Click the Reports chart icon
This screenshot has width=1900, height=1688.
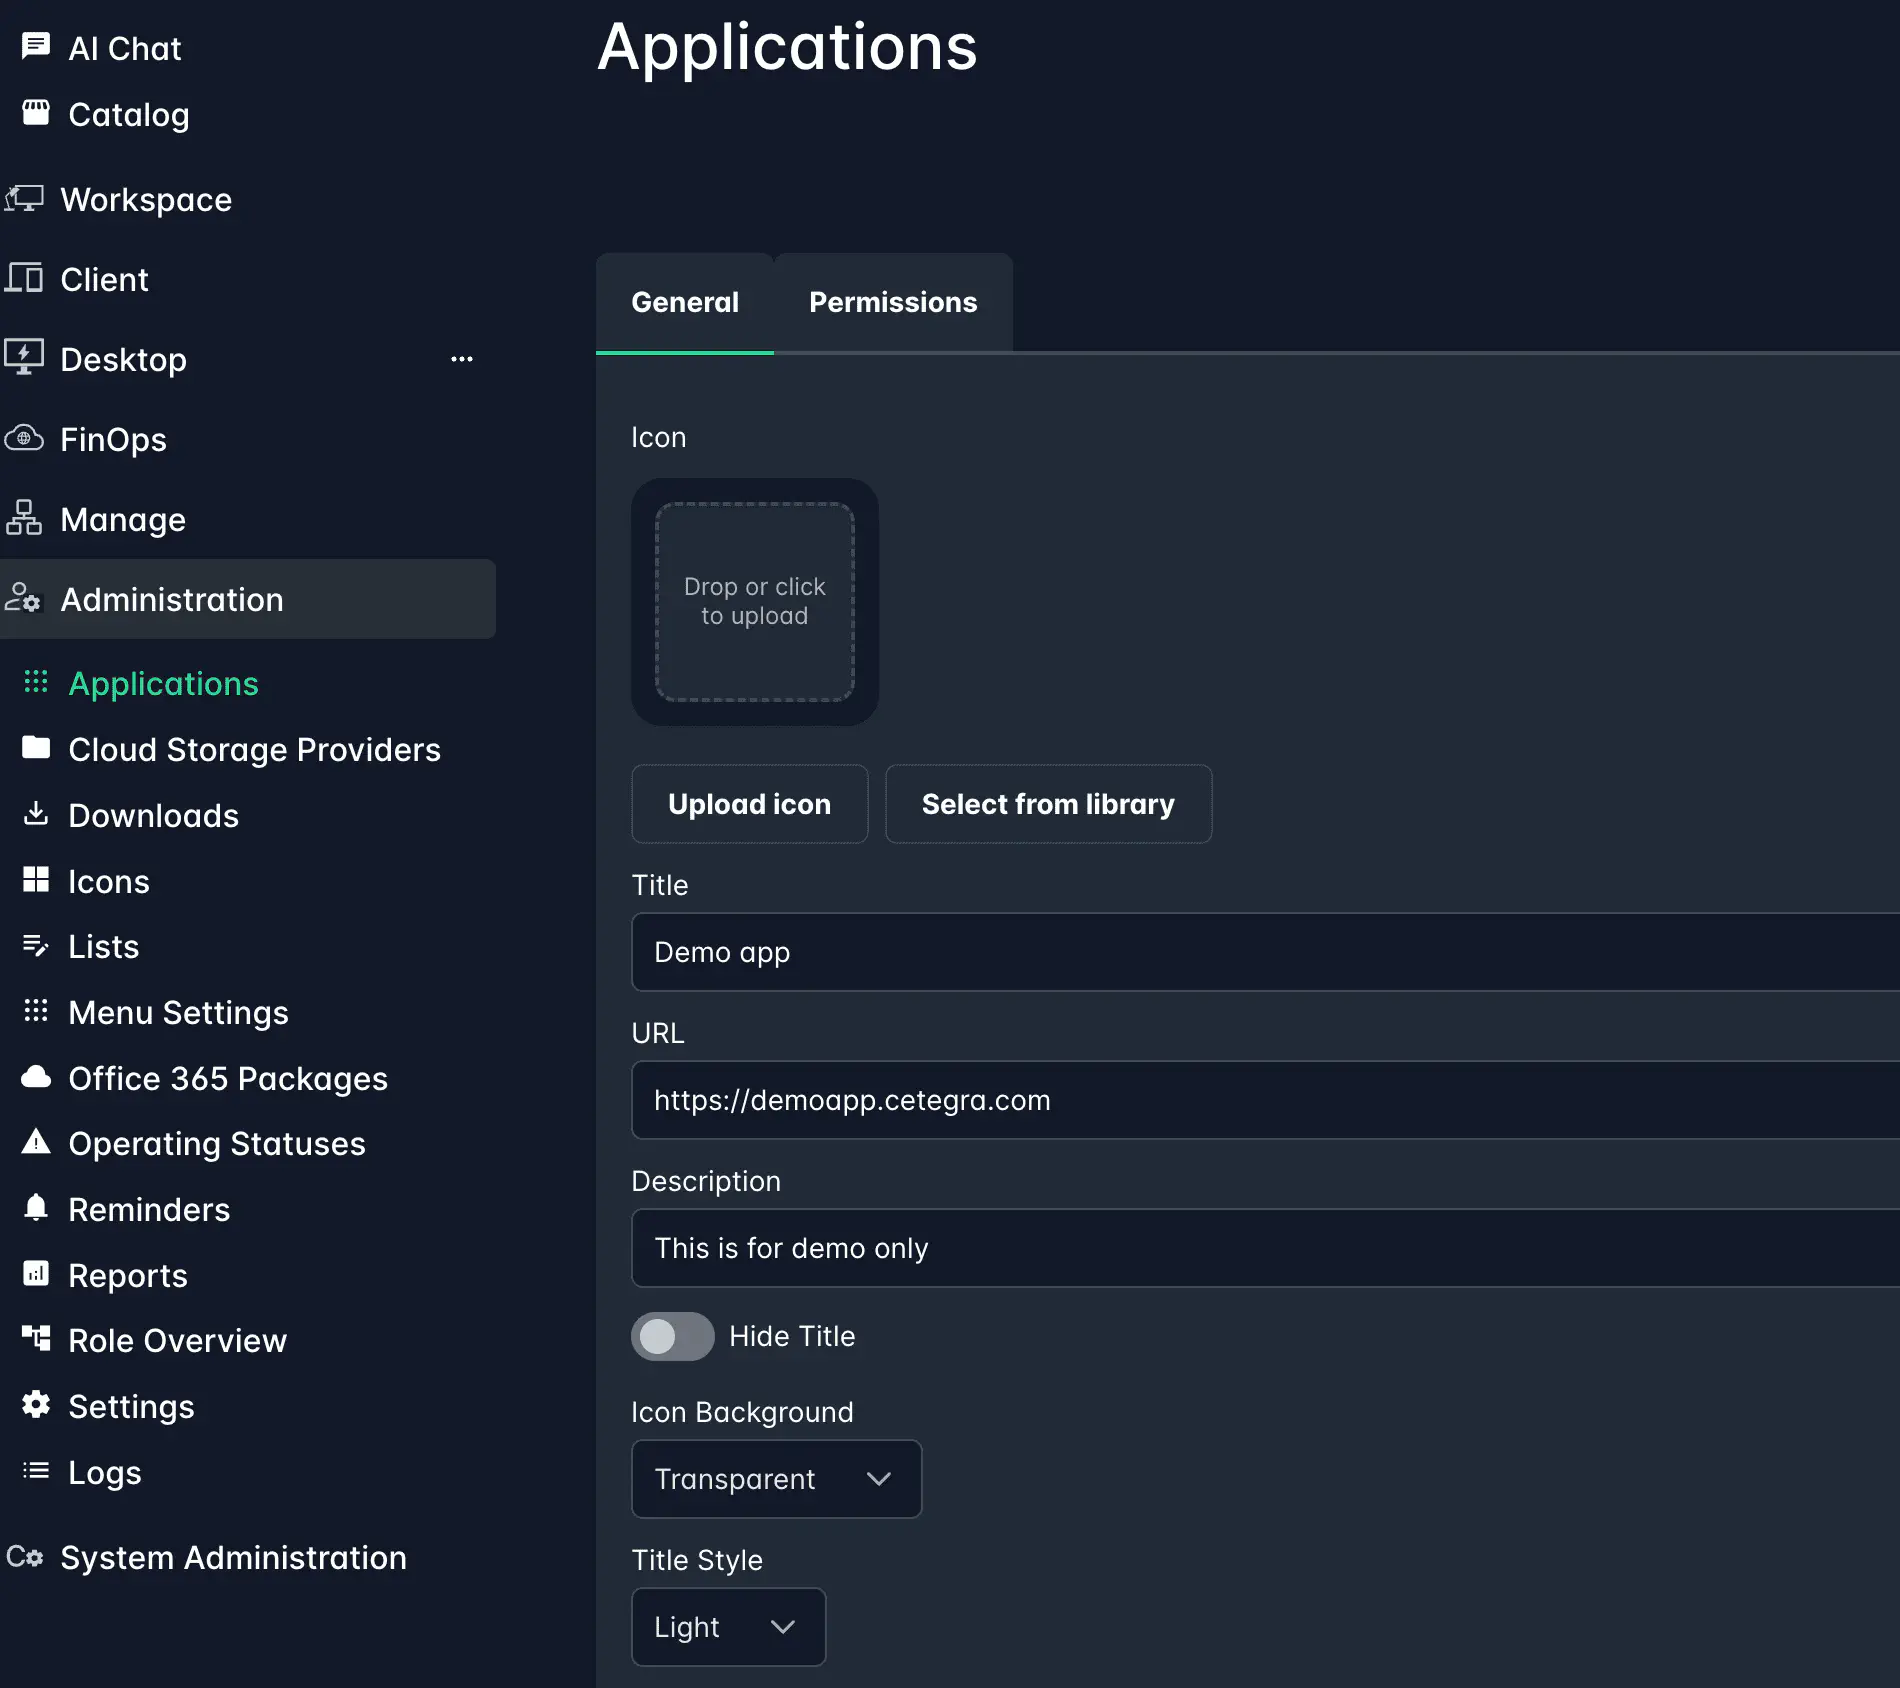pyautogui.click(x=36, y=1274)
